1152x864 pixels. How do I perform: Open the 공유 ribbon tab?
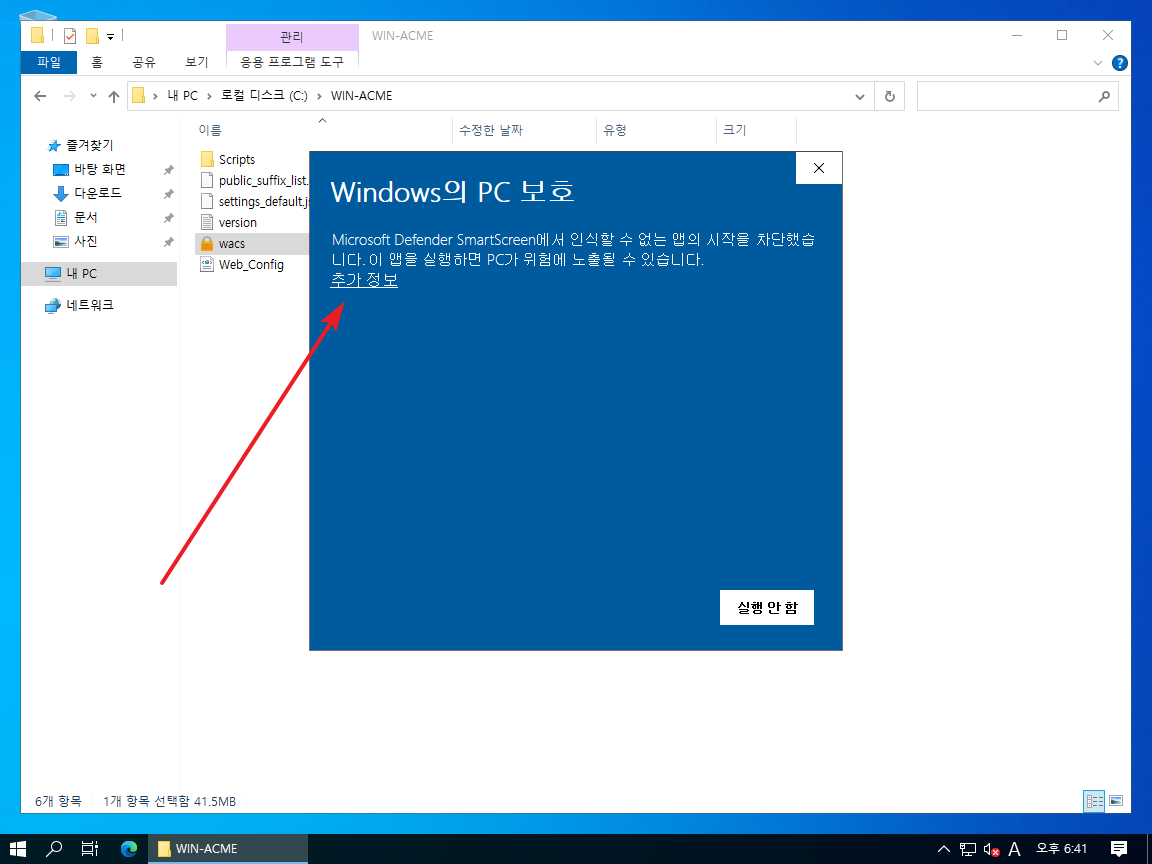(144, 62)
